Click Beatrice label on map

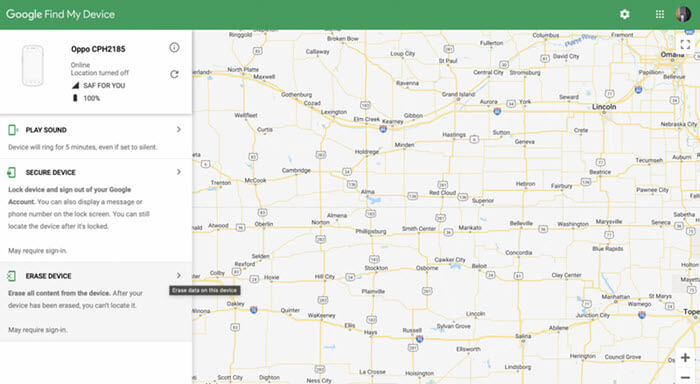click(600, 172)
